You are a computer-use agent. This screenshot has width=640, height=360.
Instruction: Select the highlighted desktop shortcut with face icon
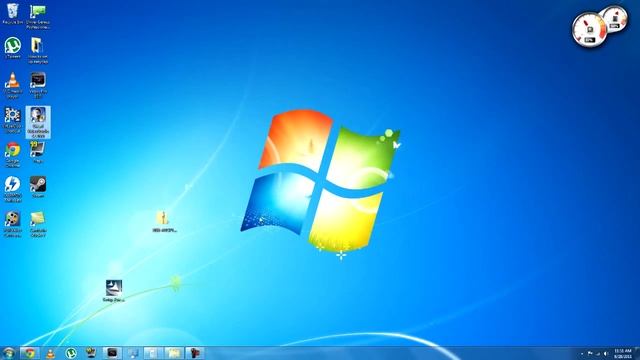pos(38,122)
